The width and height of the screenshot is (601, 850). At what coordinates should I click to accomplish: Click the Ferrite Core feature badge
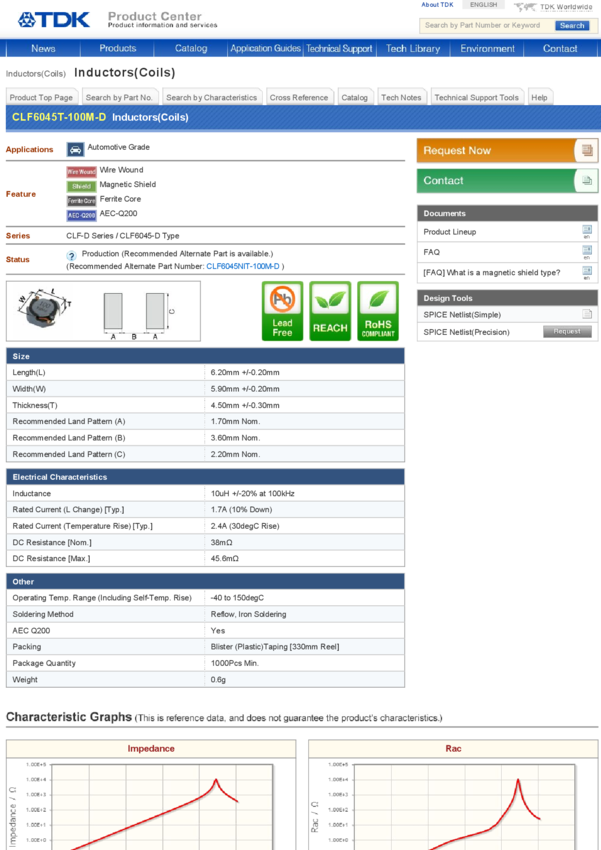(x=81, y=201)
